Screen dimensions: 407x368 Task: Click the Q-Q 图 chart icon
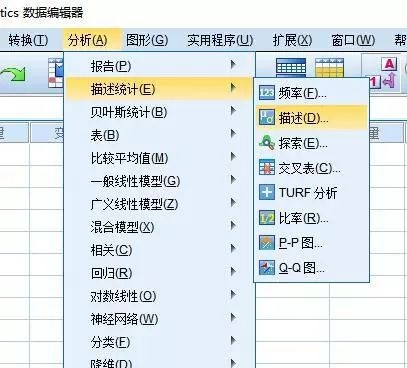tap(267, 268)
